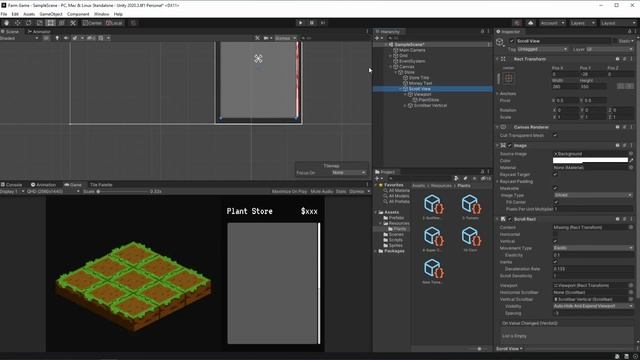Viewport: 640px width, 360px height.
Task: Click the GameObject cube icon in Inspector
Action: click(500, 42)
